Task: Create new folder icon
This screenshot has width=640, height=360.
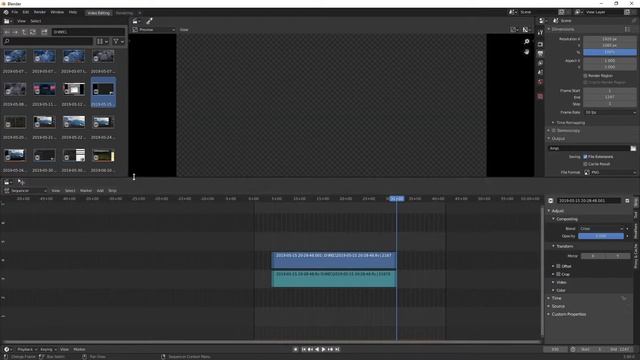Action: 44,32
